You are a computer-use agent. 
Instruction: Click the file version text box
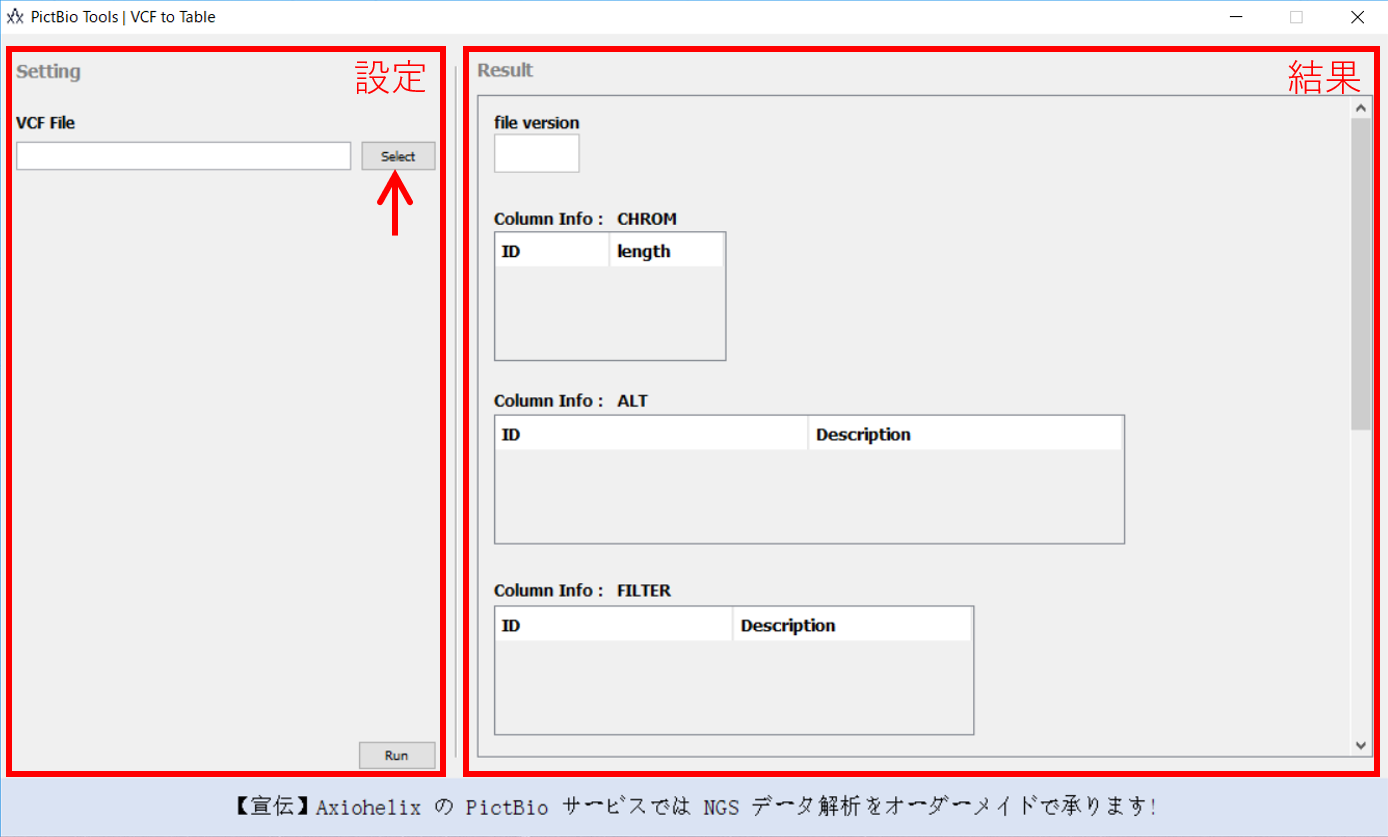[x=536, y=153]
